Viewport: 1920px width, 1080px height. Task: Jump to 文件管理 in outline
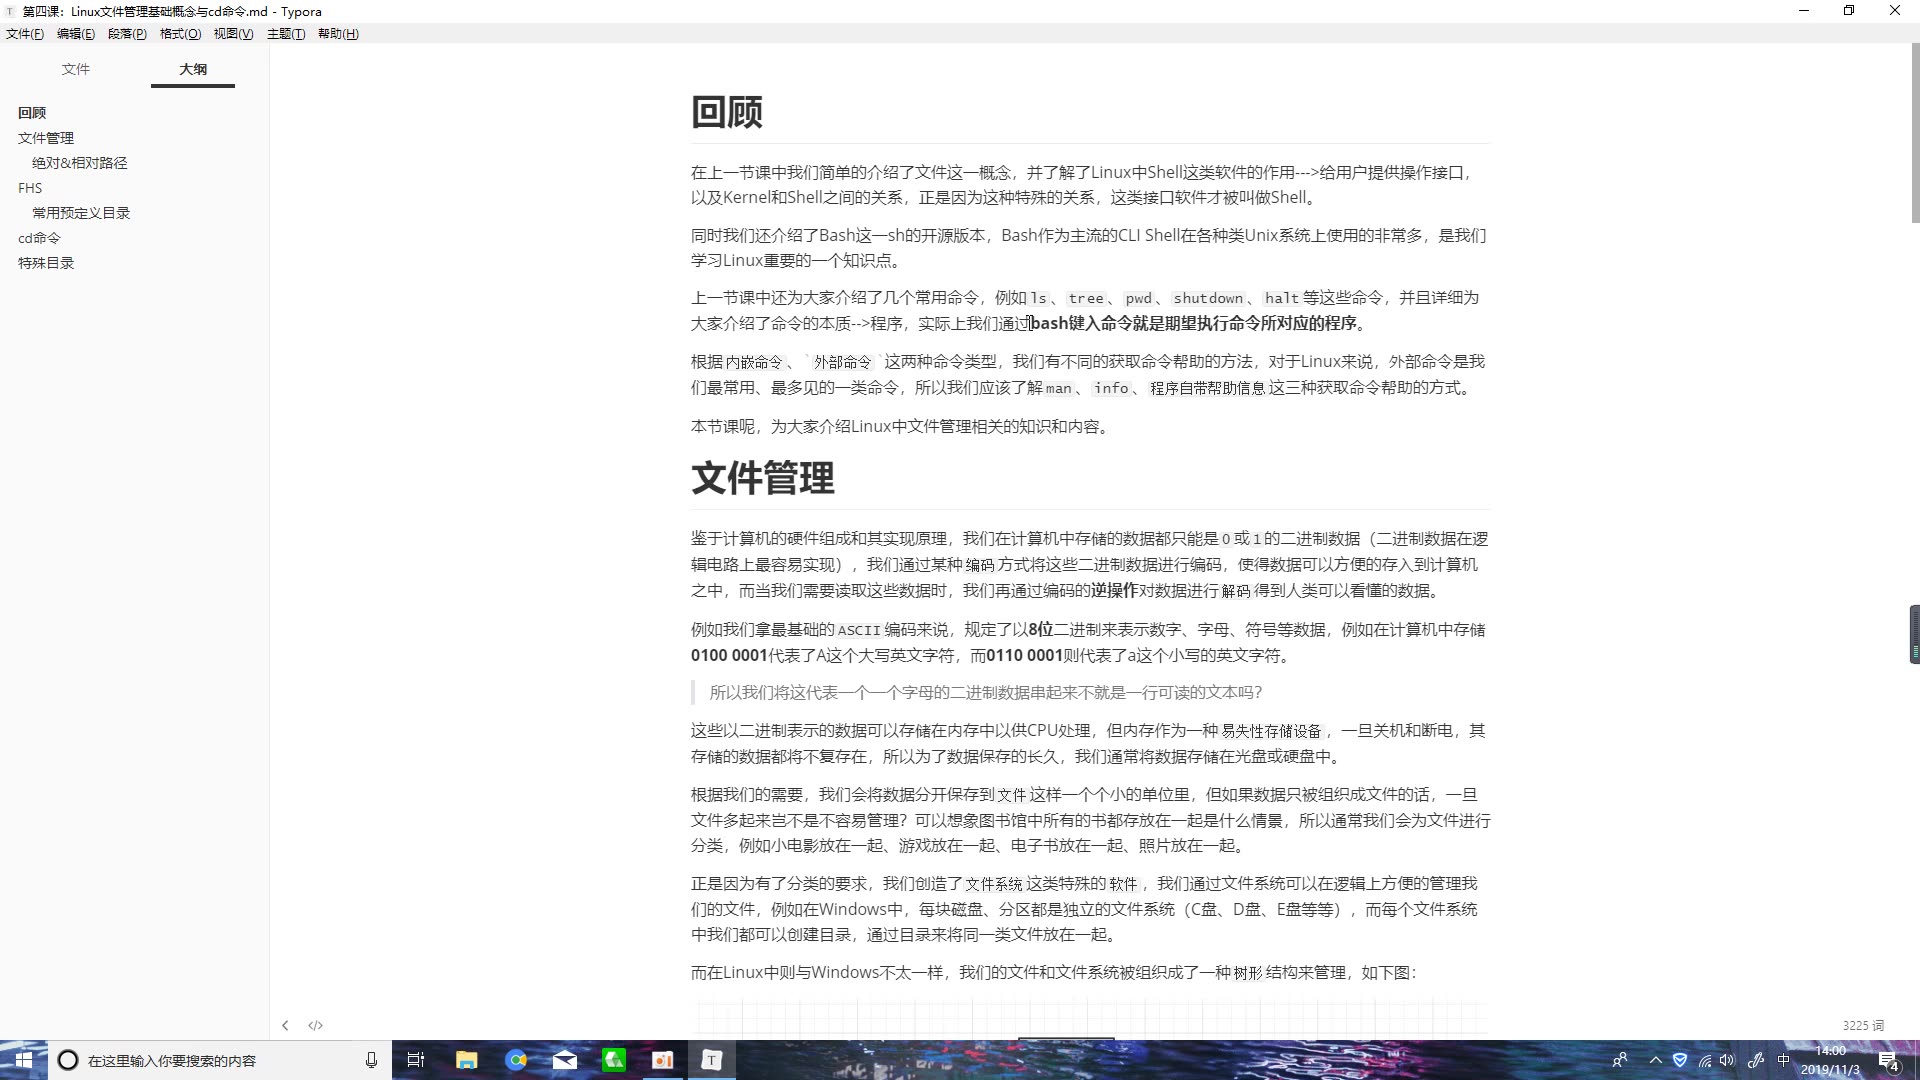(46, 138)
